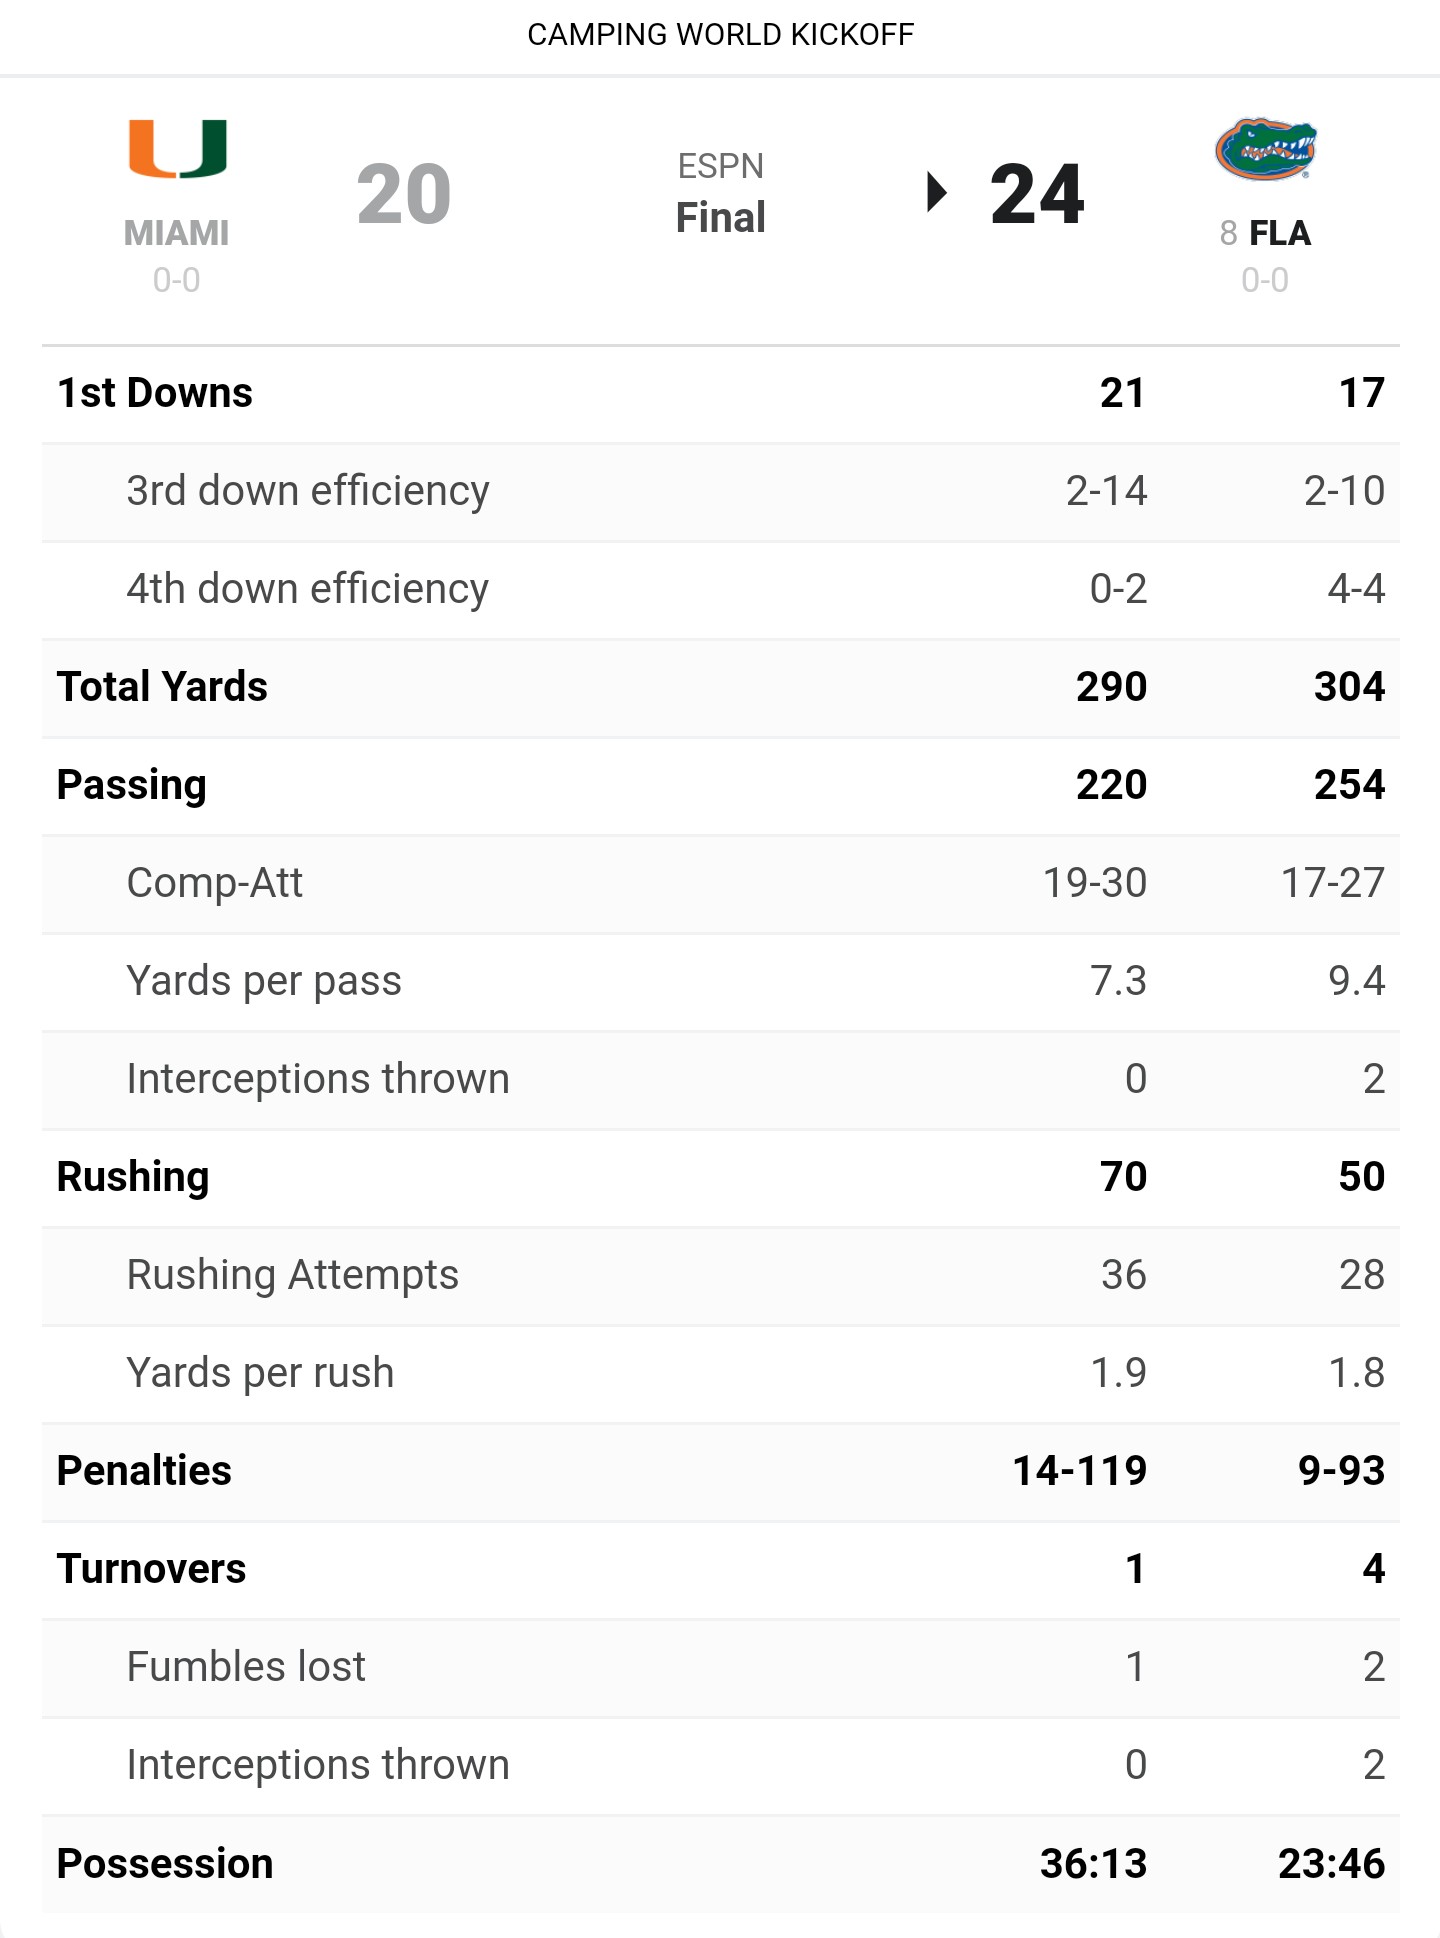Open the Florida Gators team logo

click(1265, 149)
